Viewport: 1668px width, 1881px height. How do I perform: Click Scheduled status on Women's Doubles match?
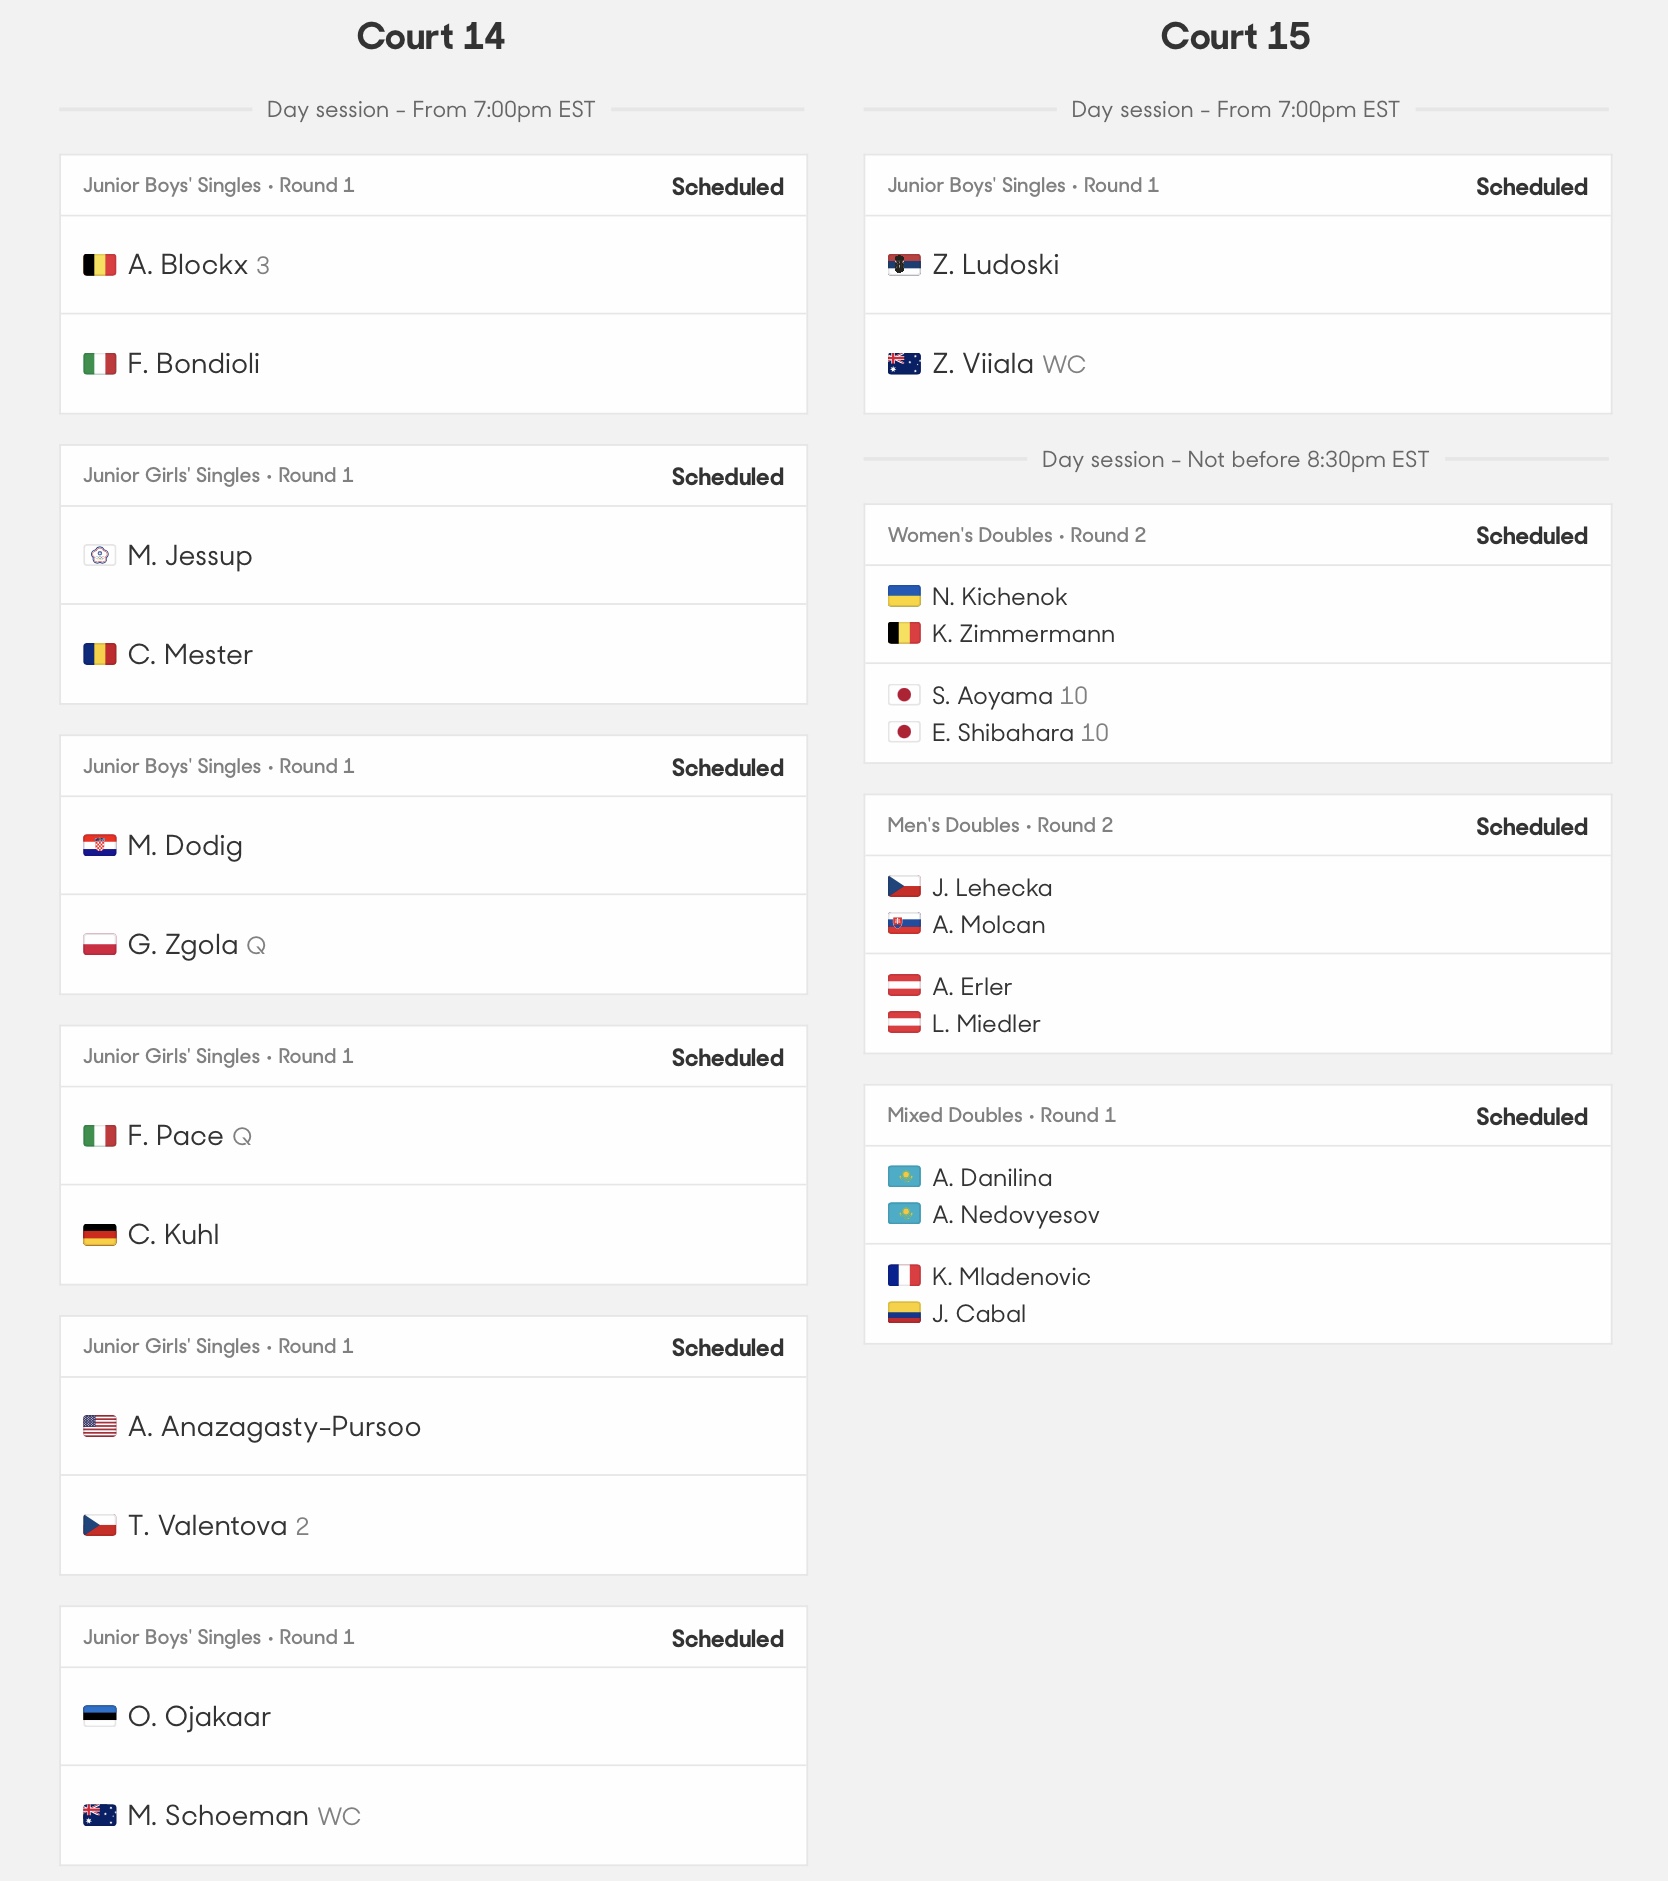pos(1531,536)
